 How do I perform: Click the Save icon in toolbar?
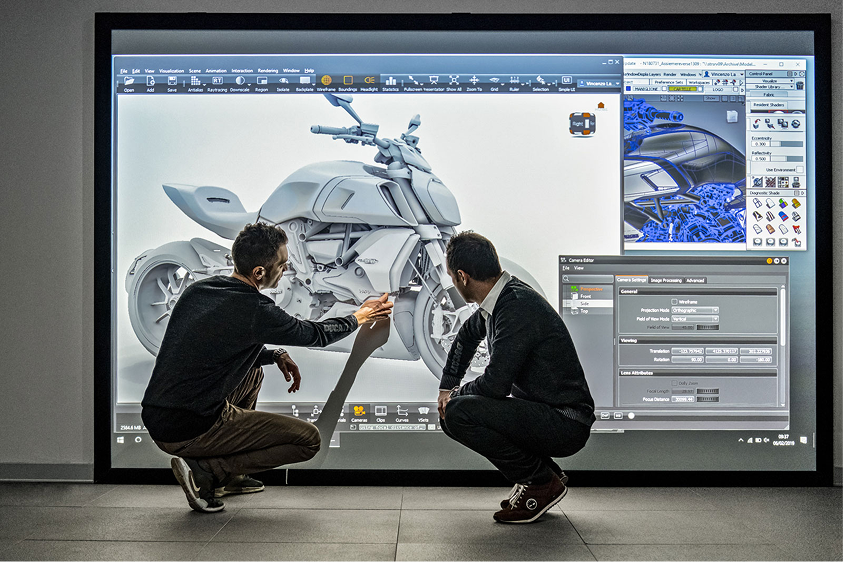pyautogui.click(x=172, y=81)
